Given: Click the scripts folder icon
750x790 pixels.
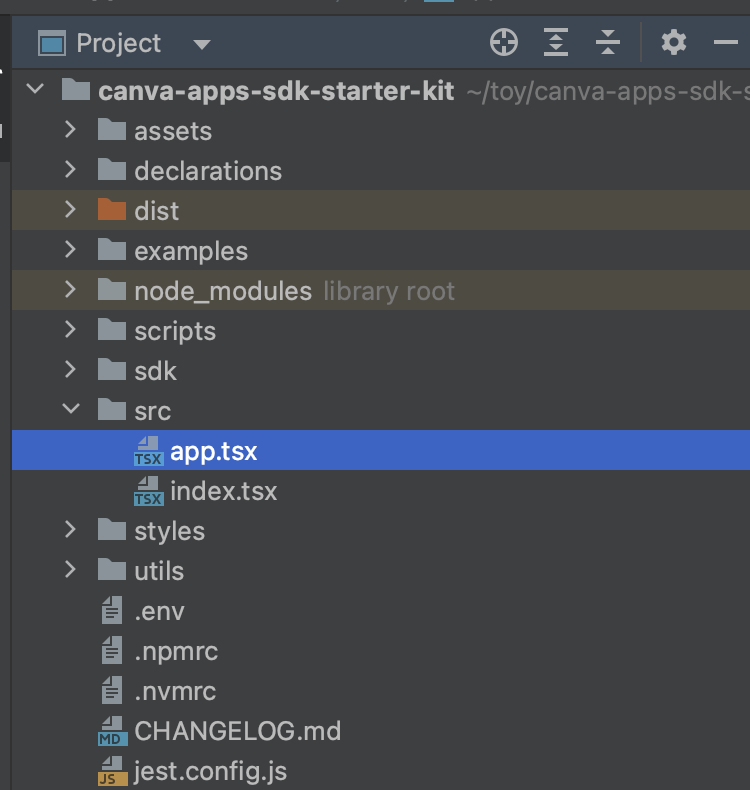Looking at the screenshot, I should (112, 330).
